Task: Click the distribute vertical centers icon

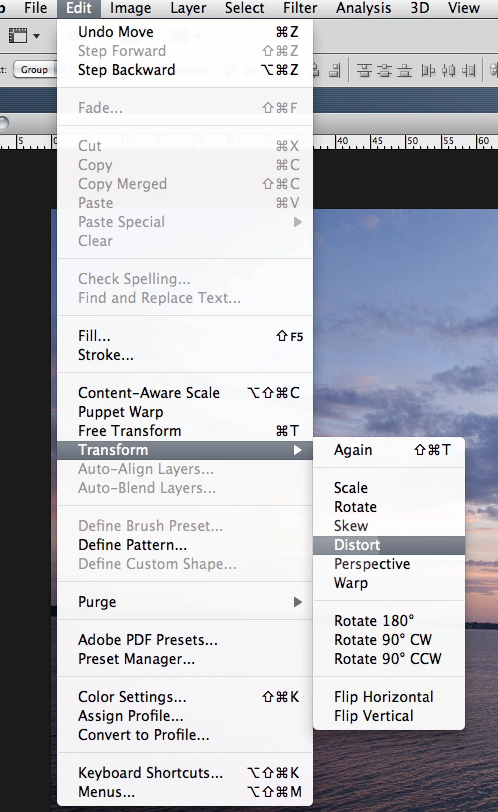Action: click(x=384, y=70)
